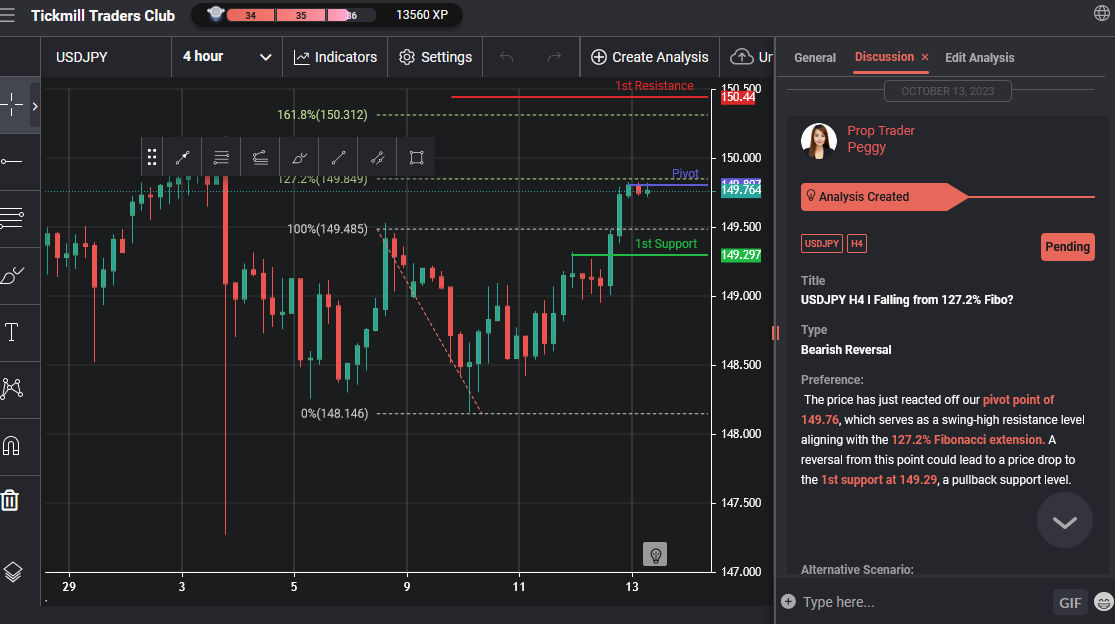Switch to the General tab

coord(815,58)
